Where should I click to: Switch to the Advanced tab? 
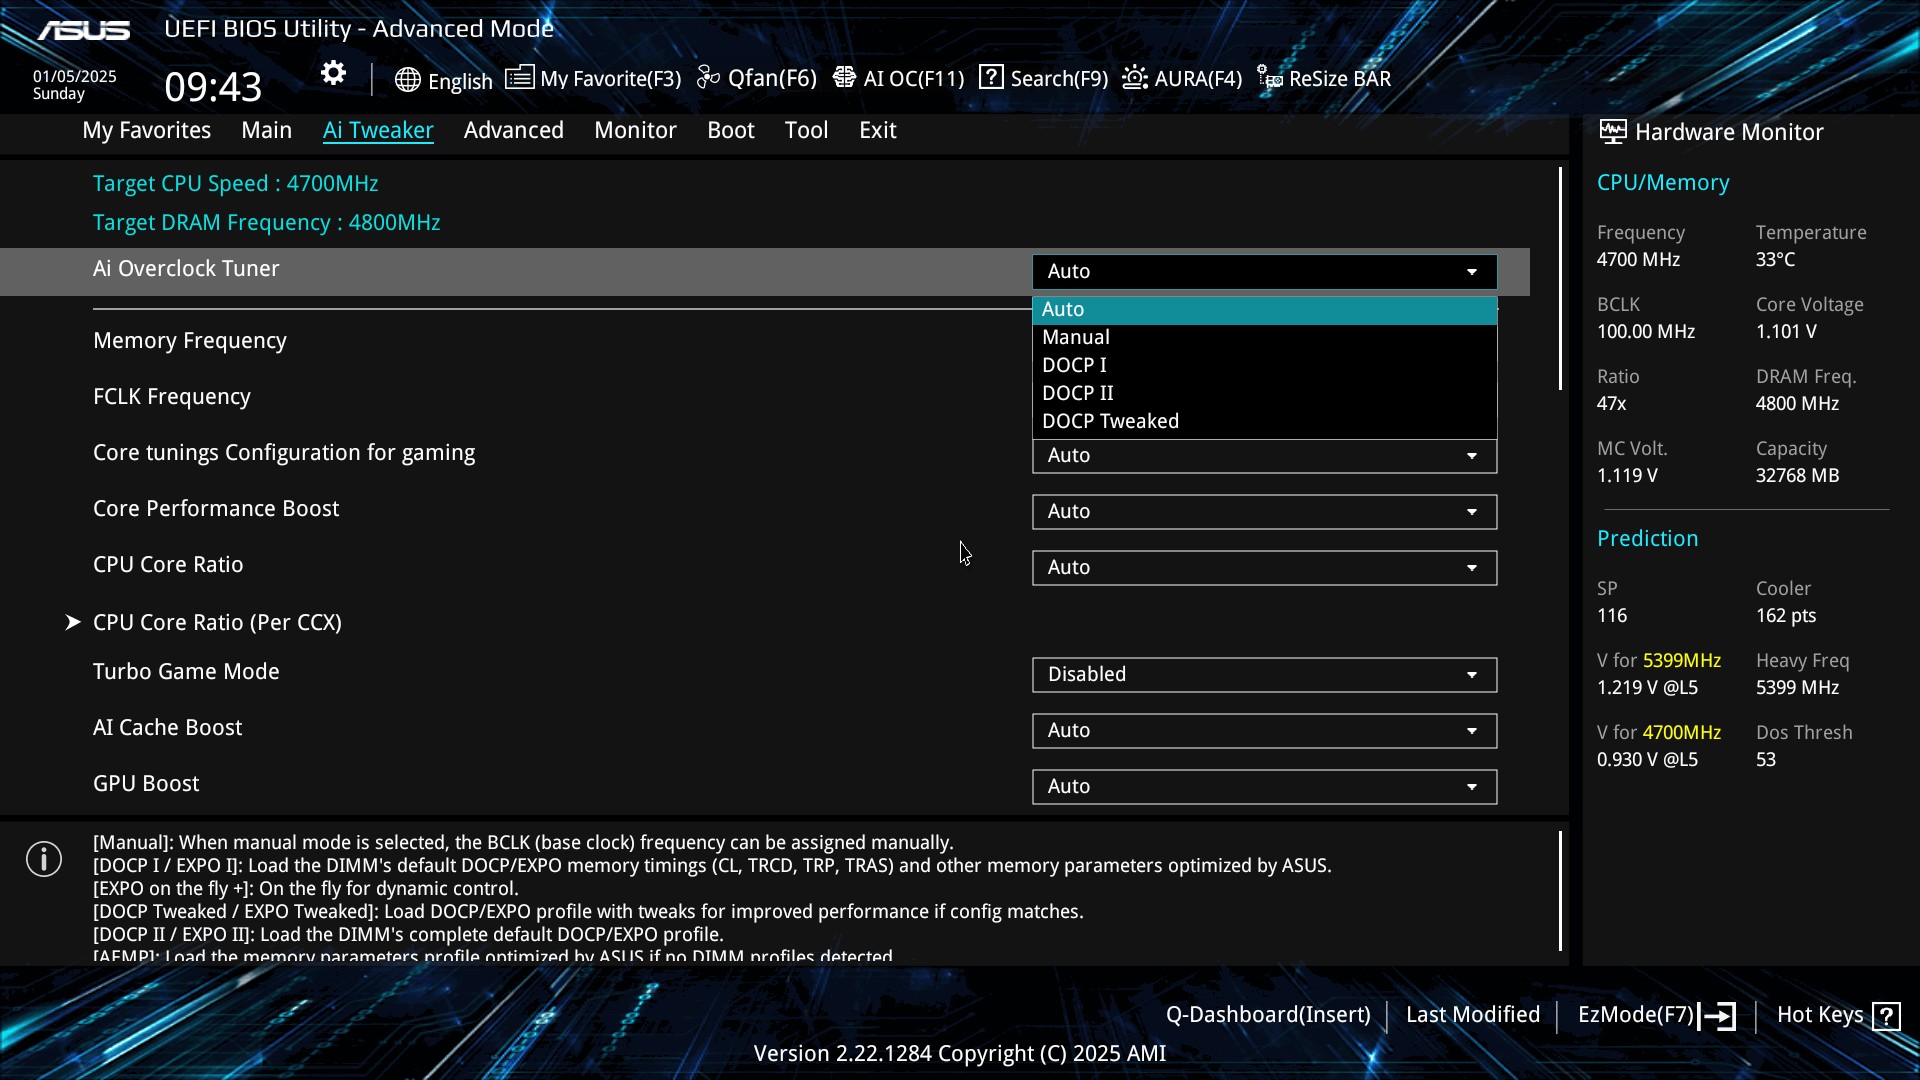[x=513, y=130]
